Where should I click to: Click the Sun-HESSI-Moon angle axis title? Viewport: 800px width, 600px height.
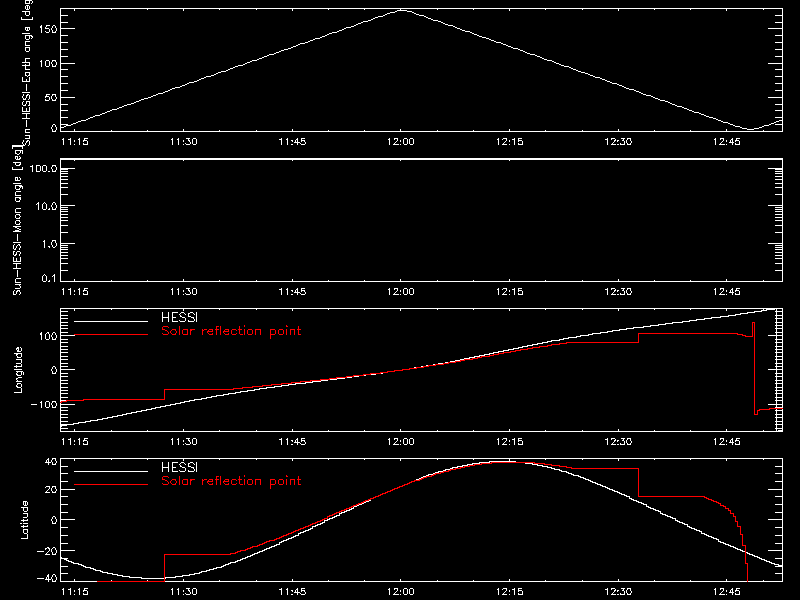pyautogui.click(x=17, y=220)
